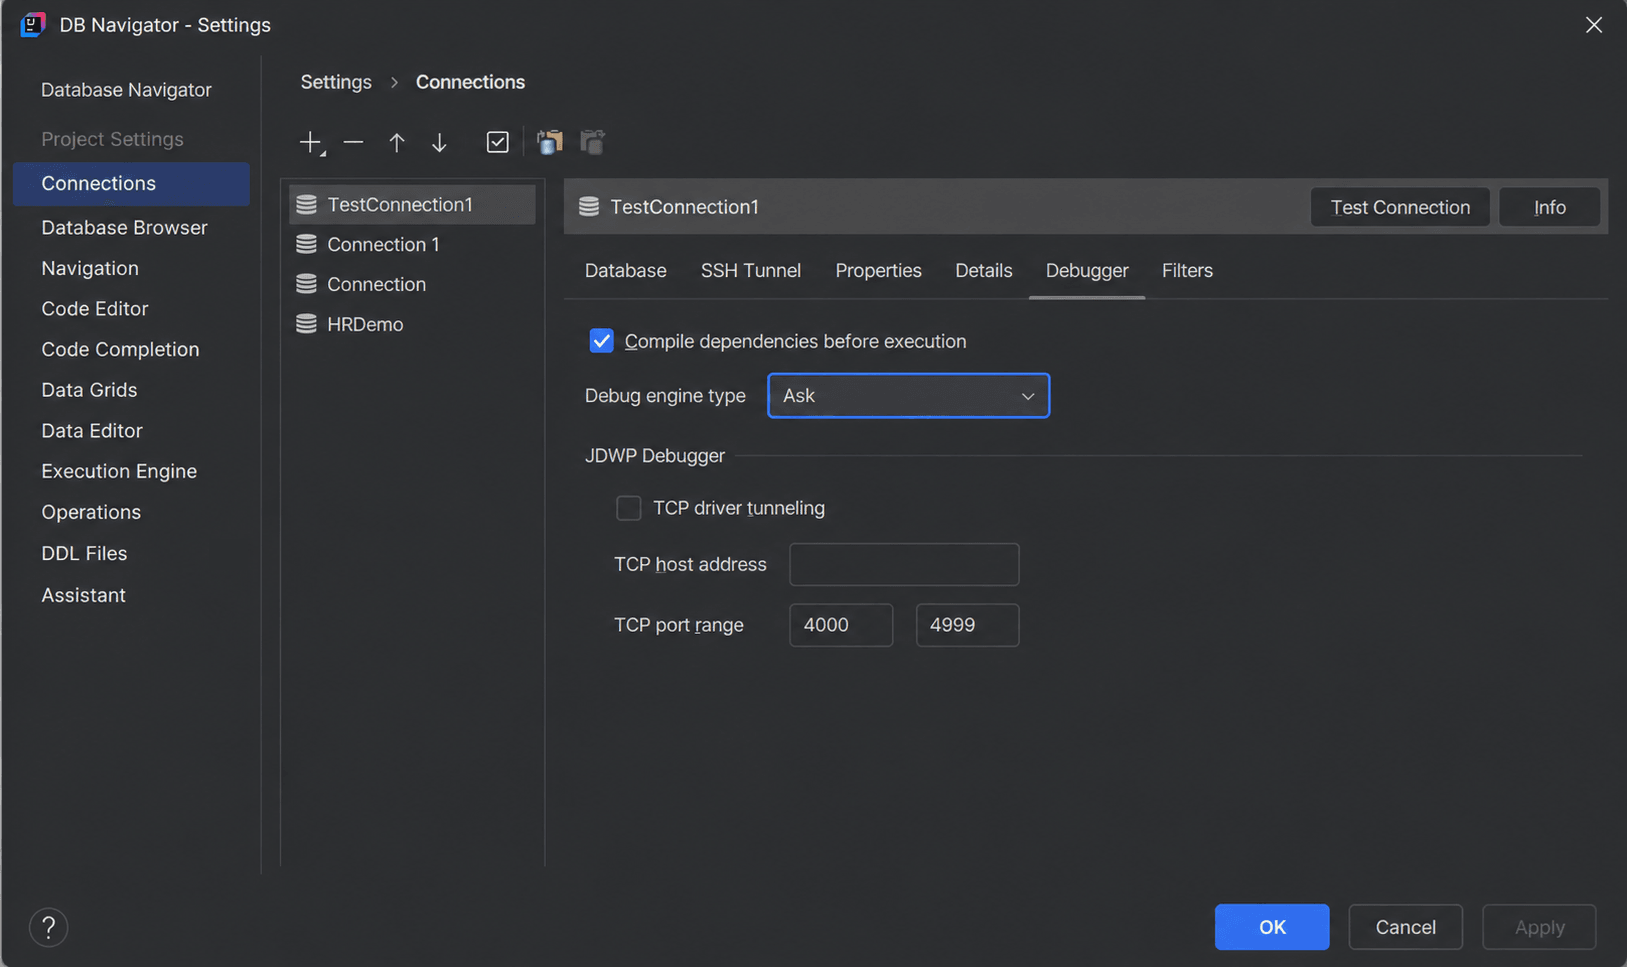The height and width of the screenshot is (967, 1627).
Task: Open Debug engine type dropdown
Action: coord(908,396)
